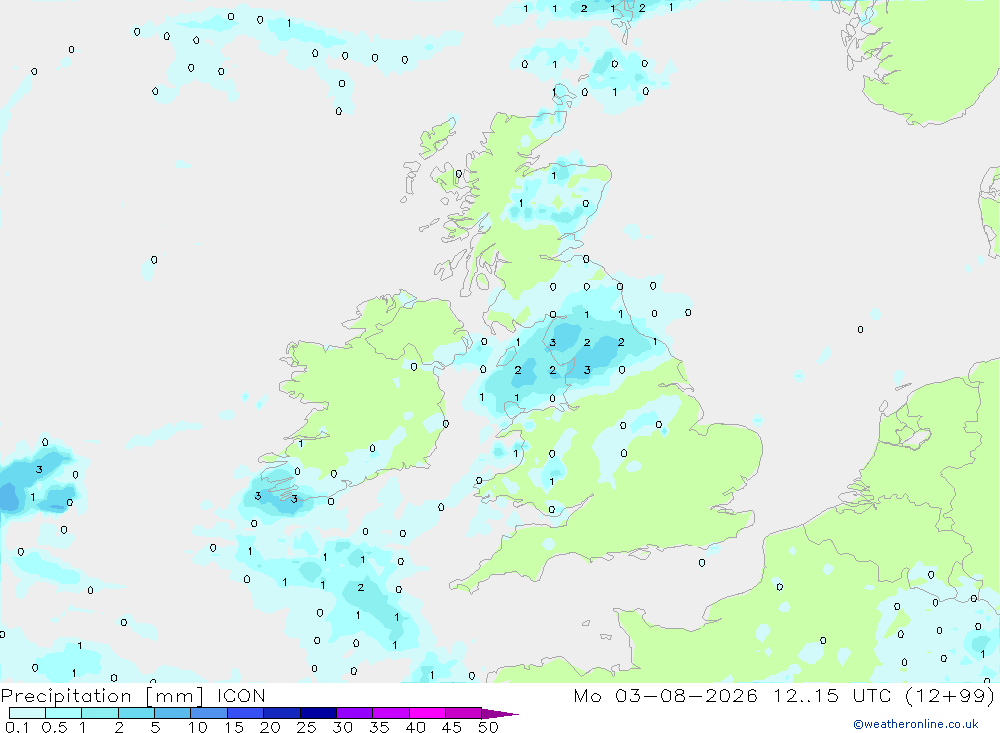Click the '35' legend scale label
The height and width of the screenshot is (733, 1000).
[x=379, y=727]
